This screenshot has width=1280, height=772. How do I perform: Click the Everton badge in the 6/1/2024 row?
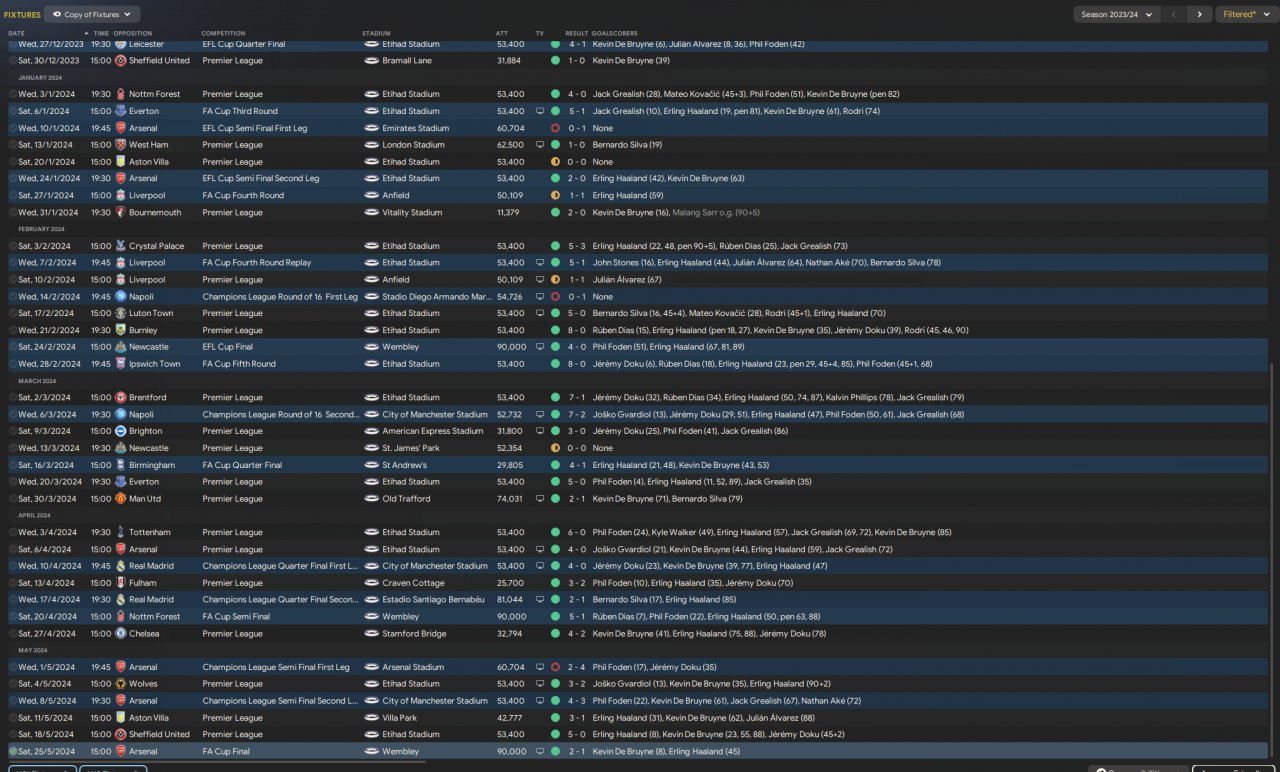click(x=120, y=111)
